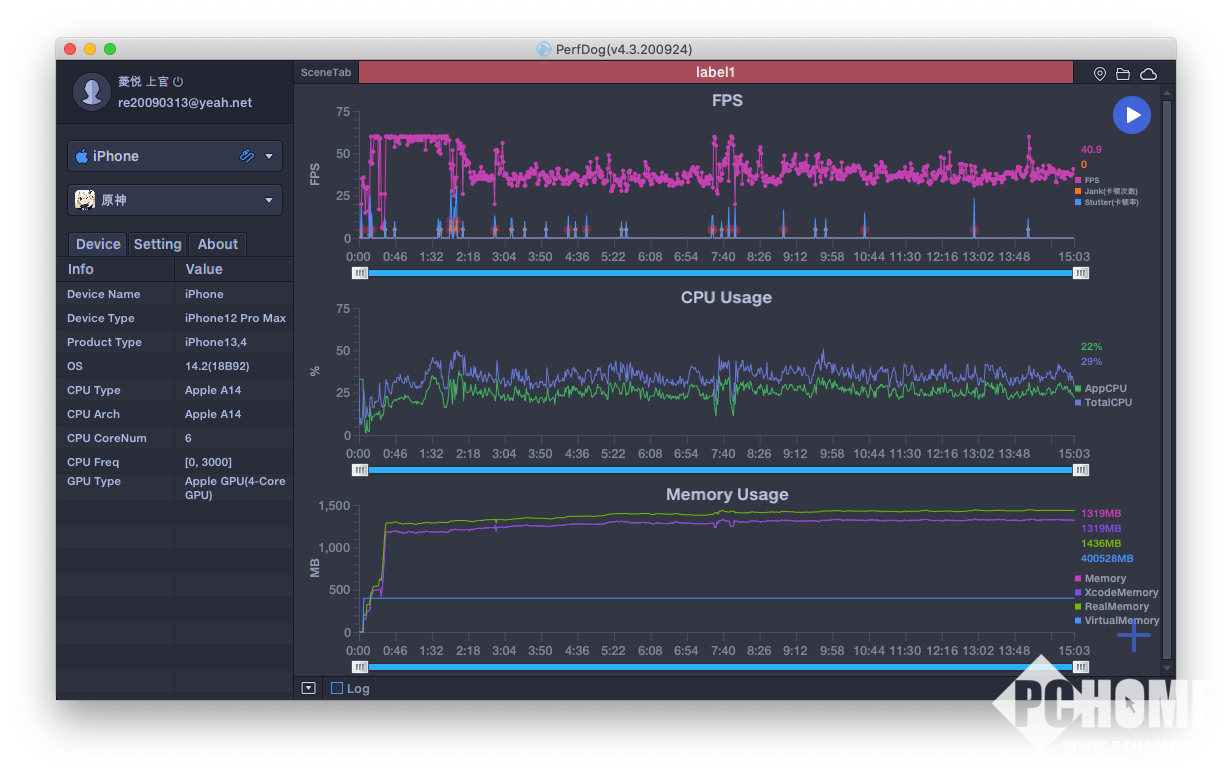The width and height of the screenshot is (1232, 774).
Task: Toggle RealMemory series in the legend
Action: pos(1111,606)
